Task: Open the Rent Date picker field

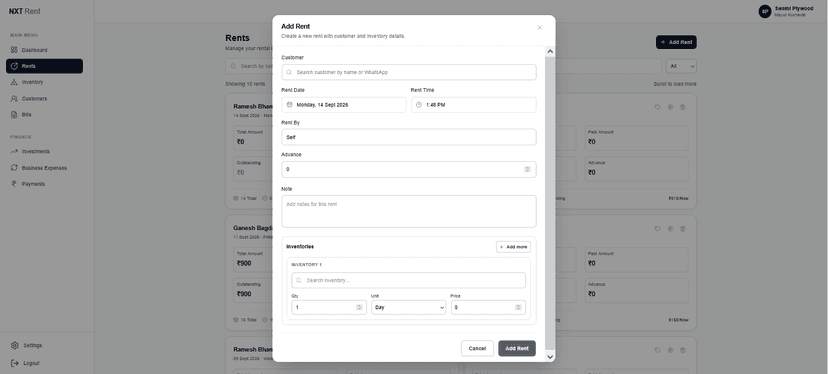Action: click(x=344, y=105)
